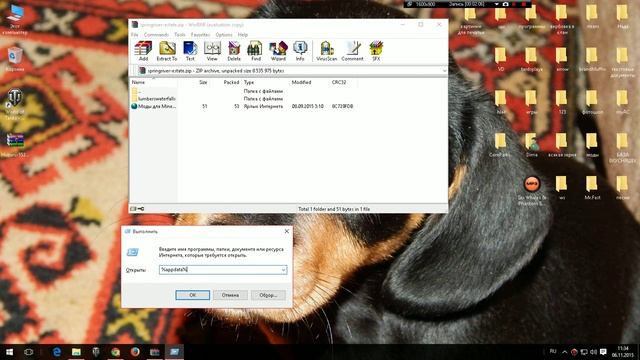This screenshot has height=360, width=640.
Task: Click the SFX toolbar icon
Action: (376, 51)
